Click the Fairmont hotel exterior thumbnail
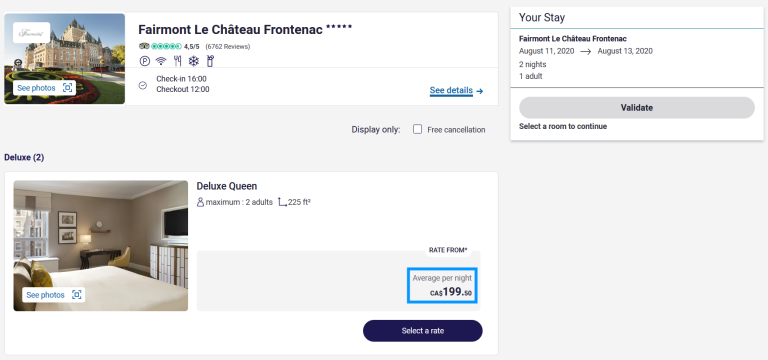 coord(65,58)
